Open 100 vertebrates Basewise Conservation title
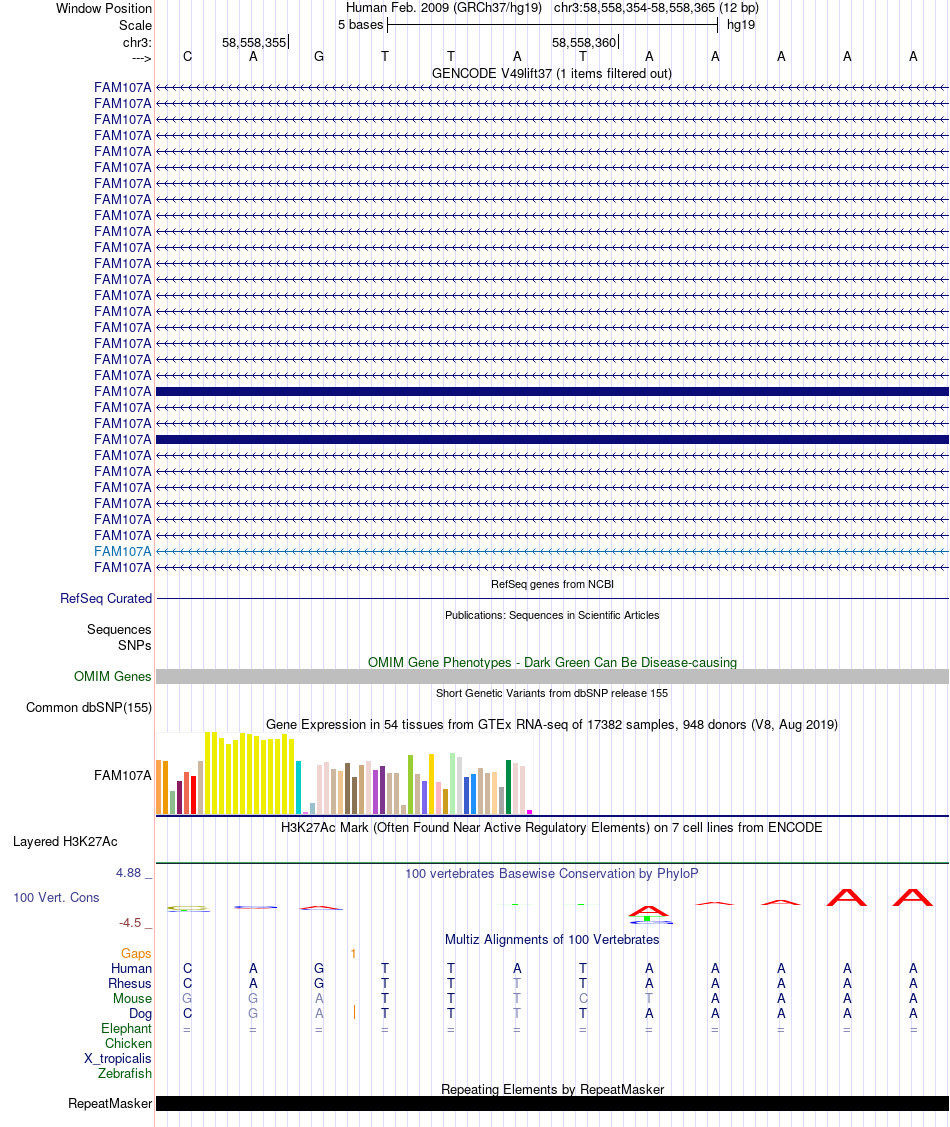The image size is (950, 1127). [x=552, y=873]
